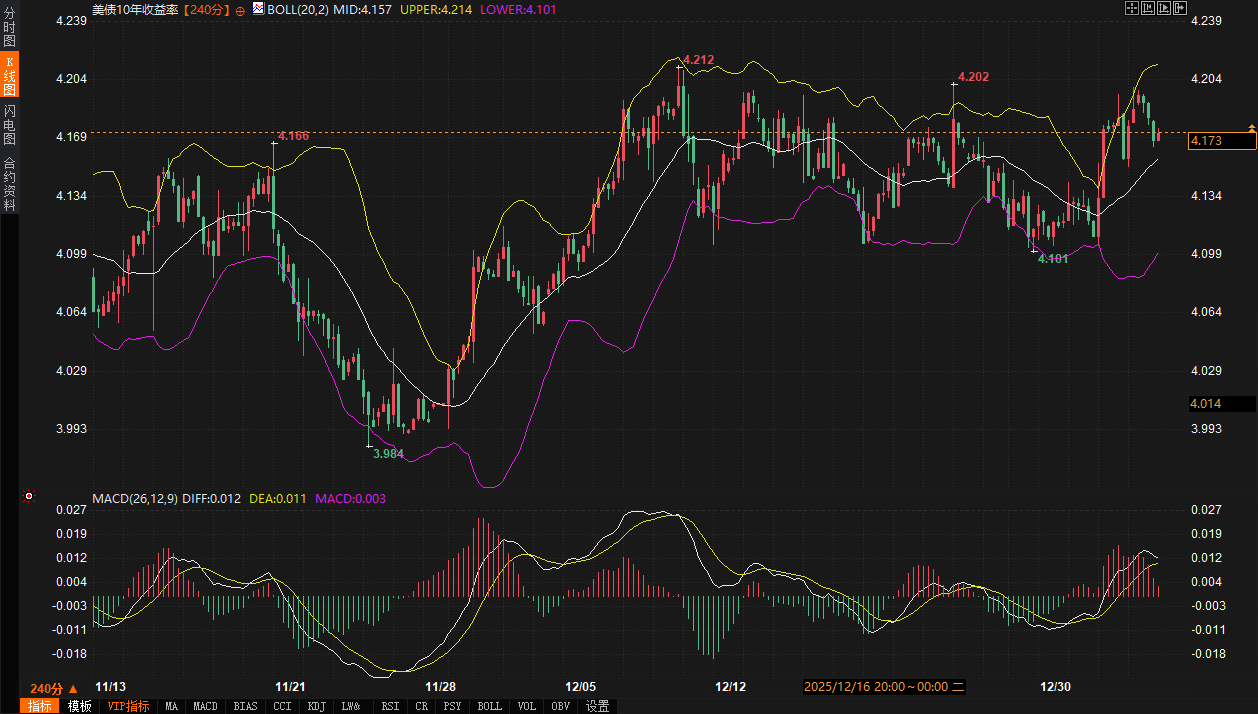Select the 模板 tab at bottom
The width and height of the screenshot is (1258, 714).
coord(80,706)
